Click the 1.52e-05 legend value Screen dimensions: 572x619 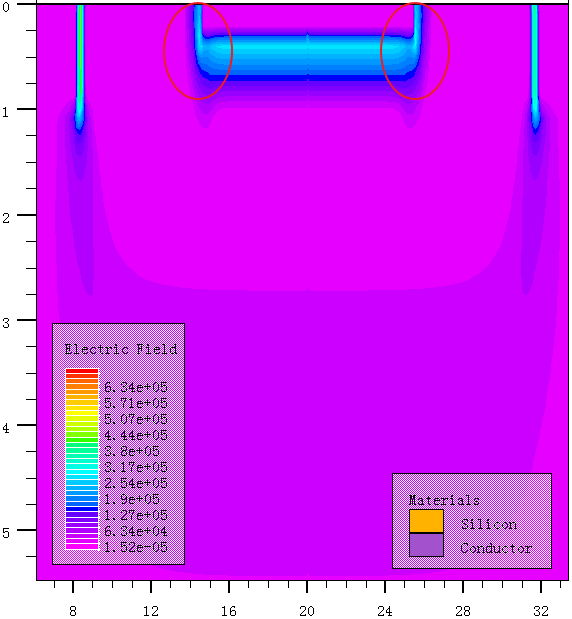pyautogui.click(x=136, y=547)
